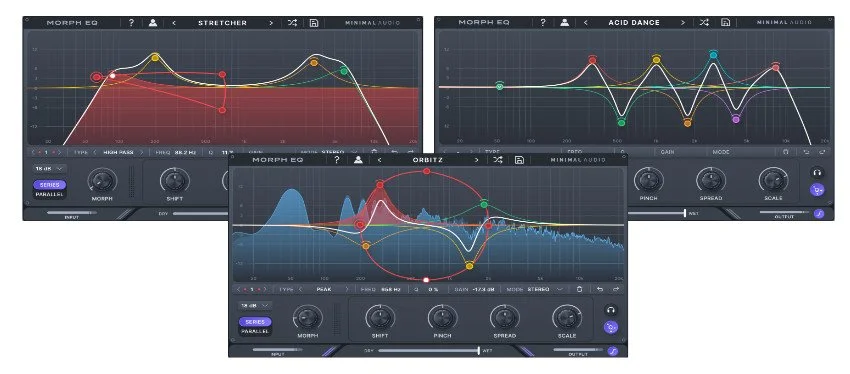
Task: Click Q value 0 % in Orbitz window
Action: pyautogui.click(x=433, y=289)
